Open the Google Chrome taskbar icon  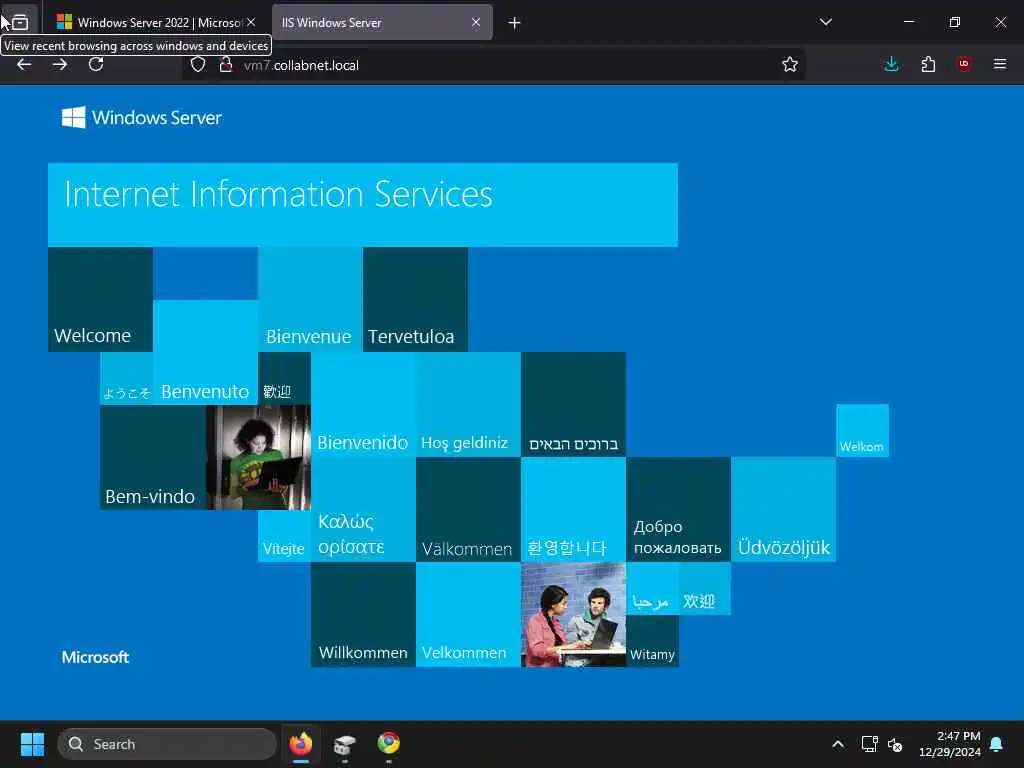[x=389, y=744]
